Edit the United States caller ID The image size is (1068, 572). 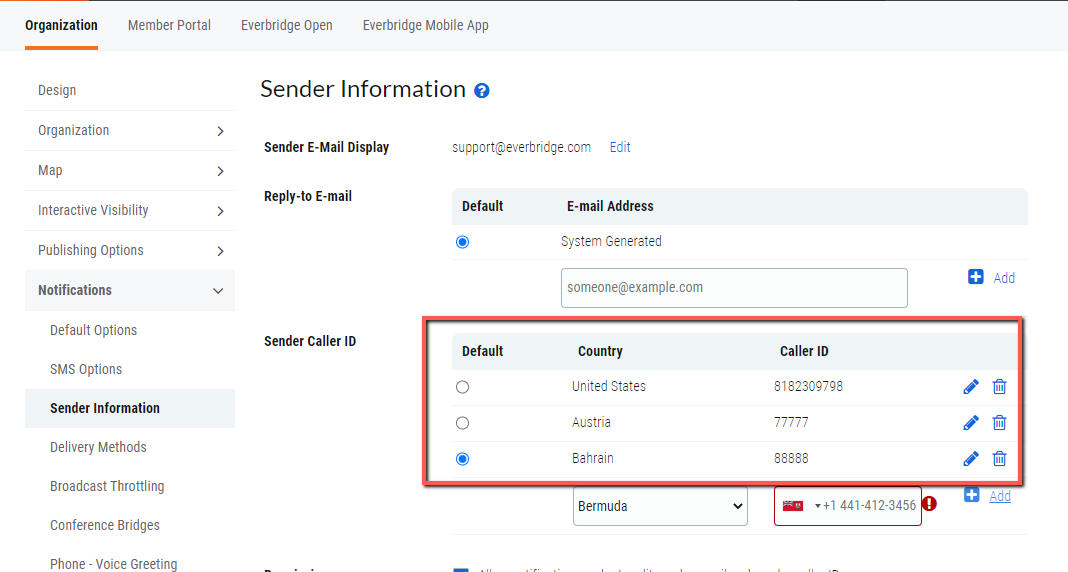970,387
